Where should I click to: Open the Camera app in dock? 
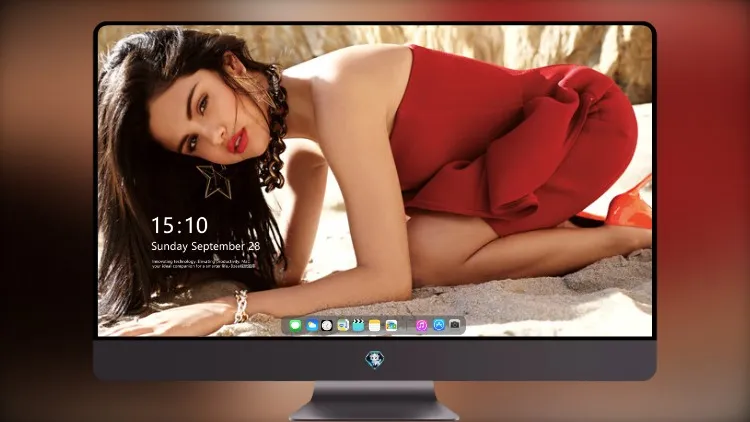(455, 325)
